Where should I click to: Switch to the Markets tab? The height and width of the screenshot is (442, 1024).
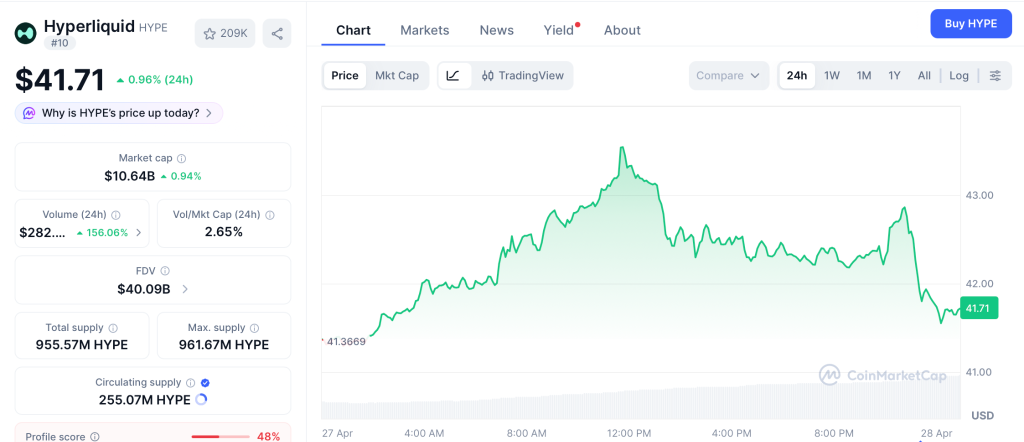point(424,30)
